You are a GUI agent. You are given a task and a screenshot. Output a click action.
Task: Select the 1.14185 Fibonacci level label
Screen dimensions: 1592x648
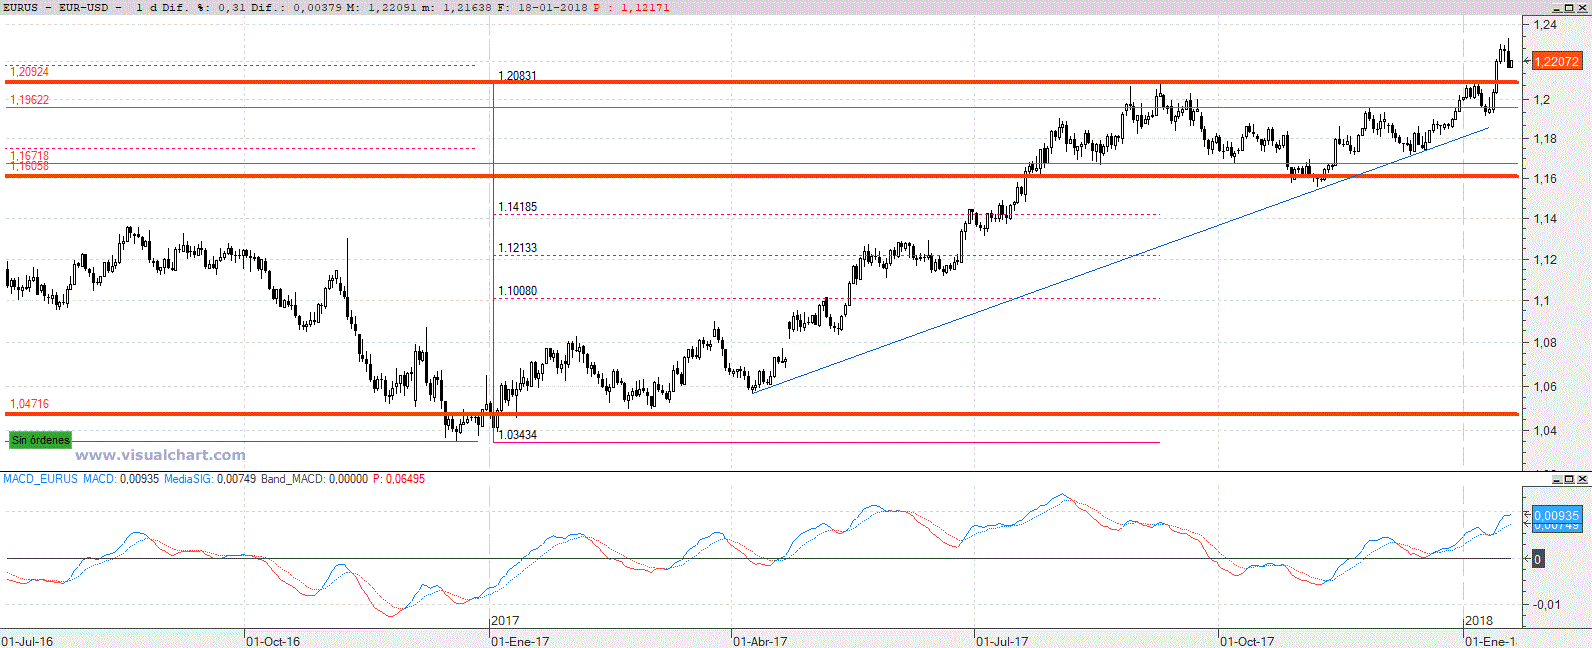[x=517, y=207]
